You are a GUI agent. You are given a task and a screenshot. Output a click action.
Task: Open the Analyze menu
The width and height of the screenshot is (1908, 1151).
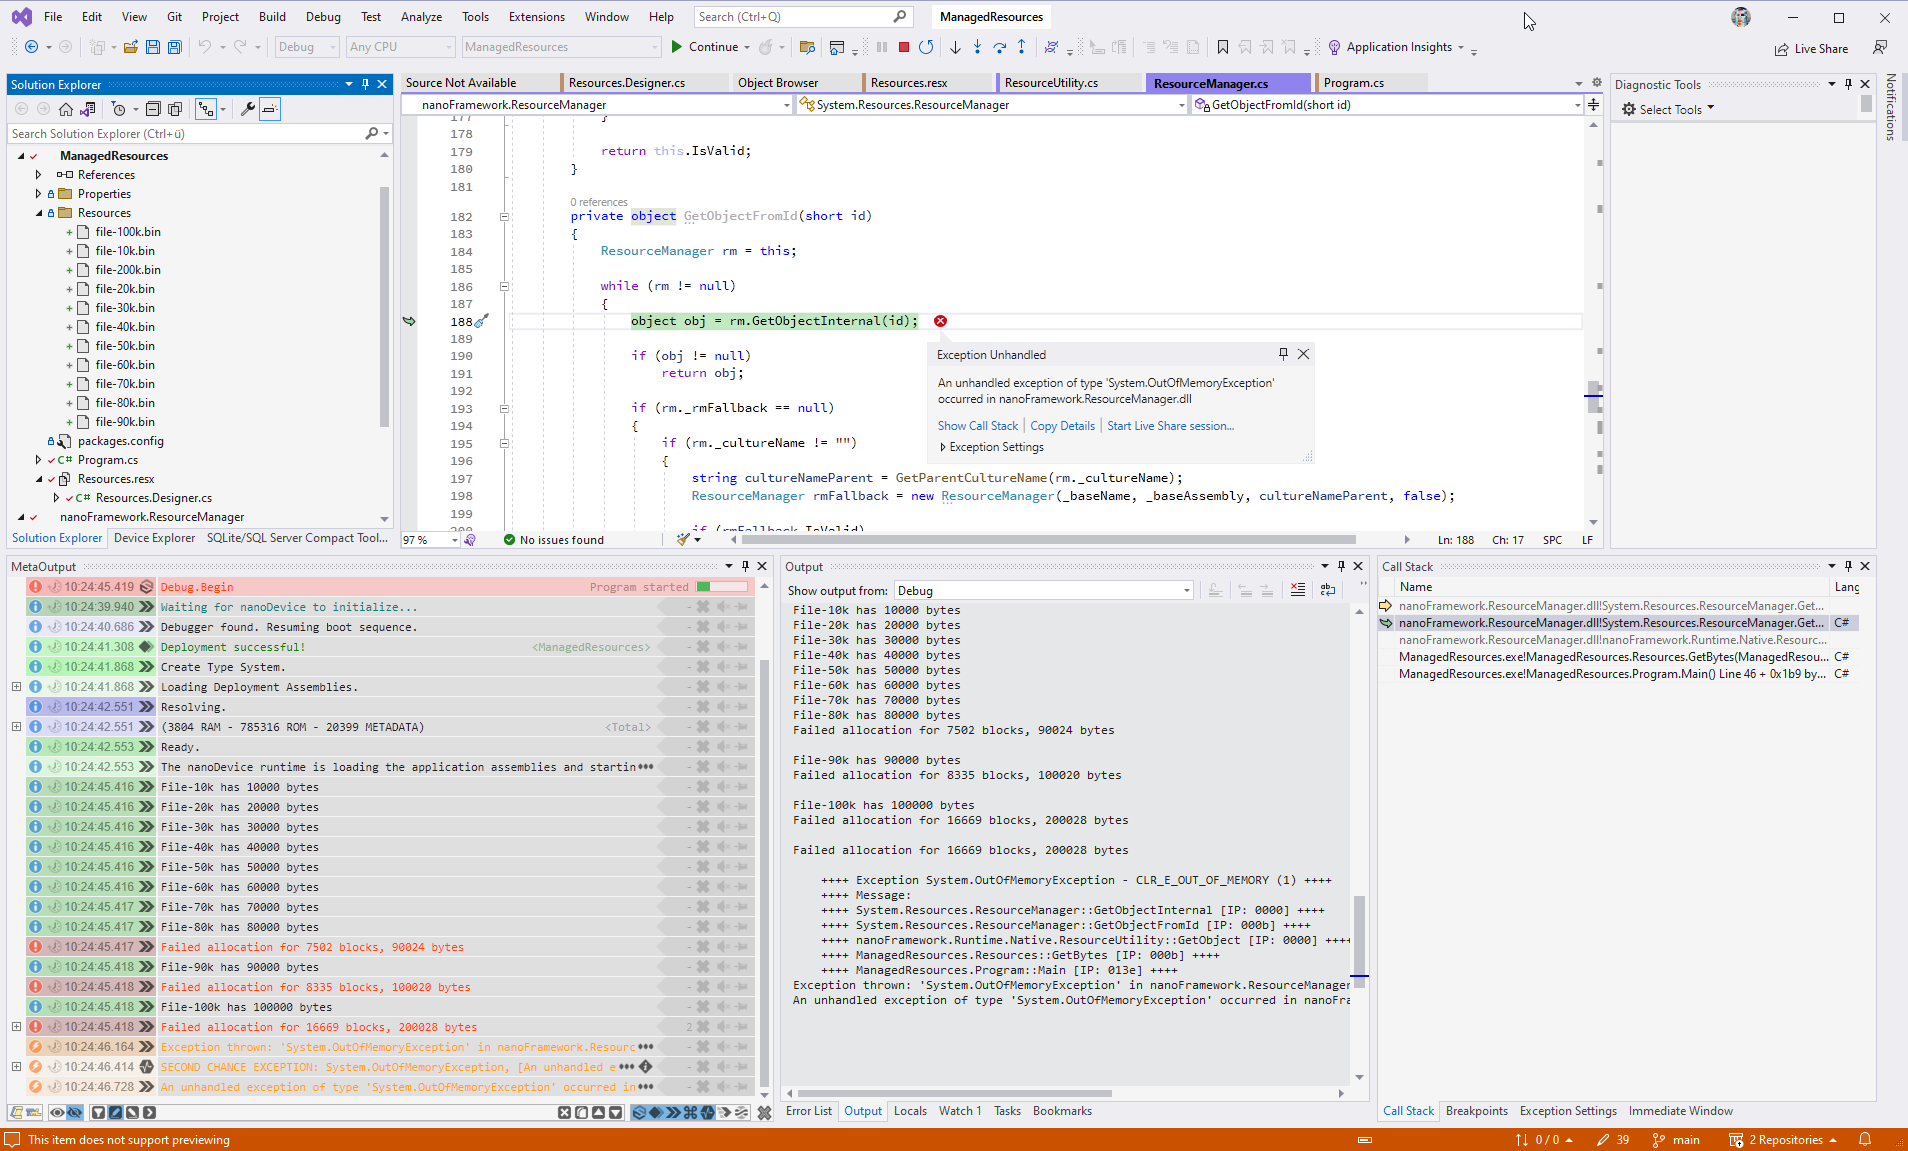421,16
